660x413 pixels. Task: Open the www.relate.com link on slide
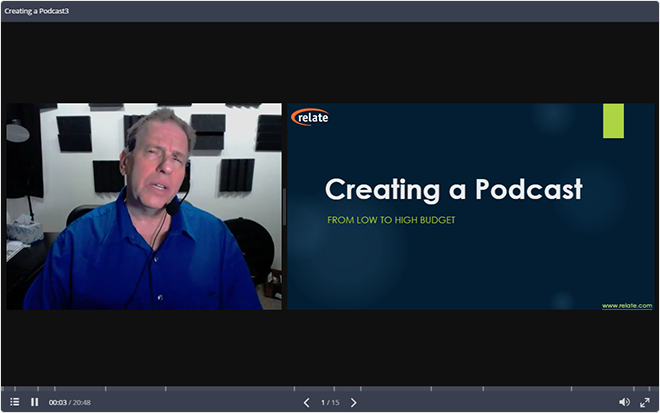coord(627,306)
